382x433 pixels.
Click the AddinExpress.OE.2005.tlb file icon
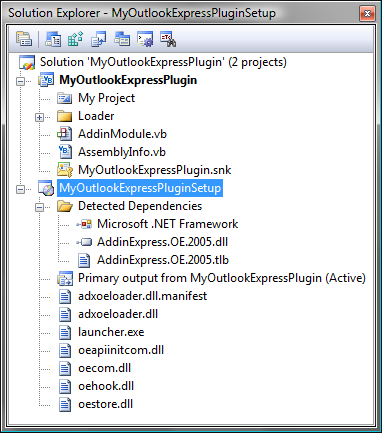pos(84,260)
